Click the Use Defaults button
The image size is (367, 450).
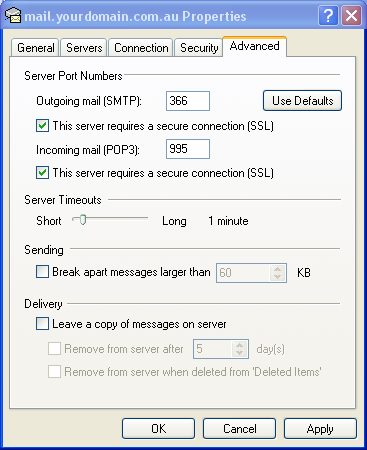point(302,101)
